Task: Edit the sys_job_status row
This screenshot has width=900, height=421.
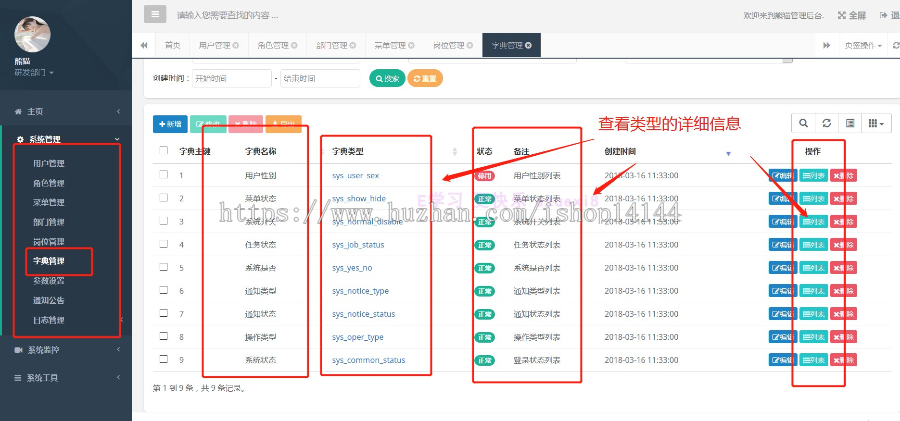Action: click(x=783, y=245)
